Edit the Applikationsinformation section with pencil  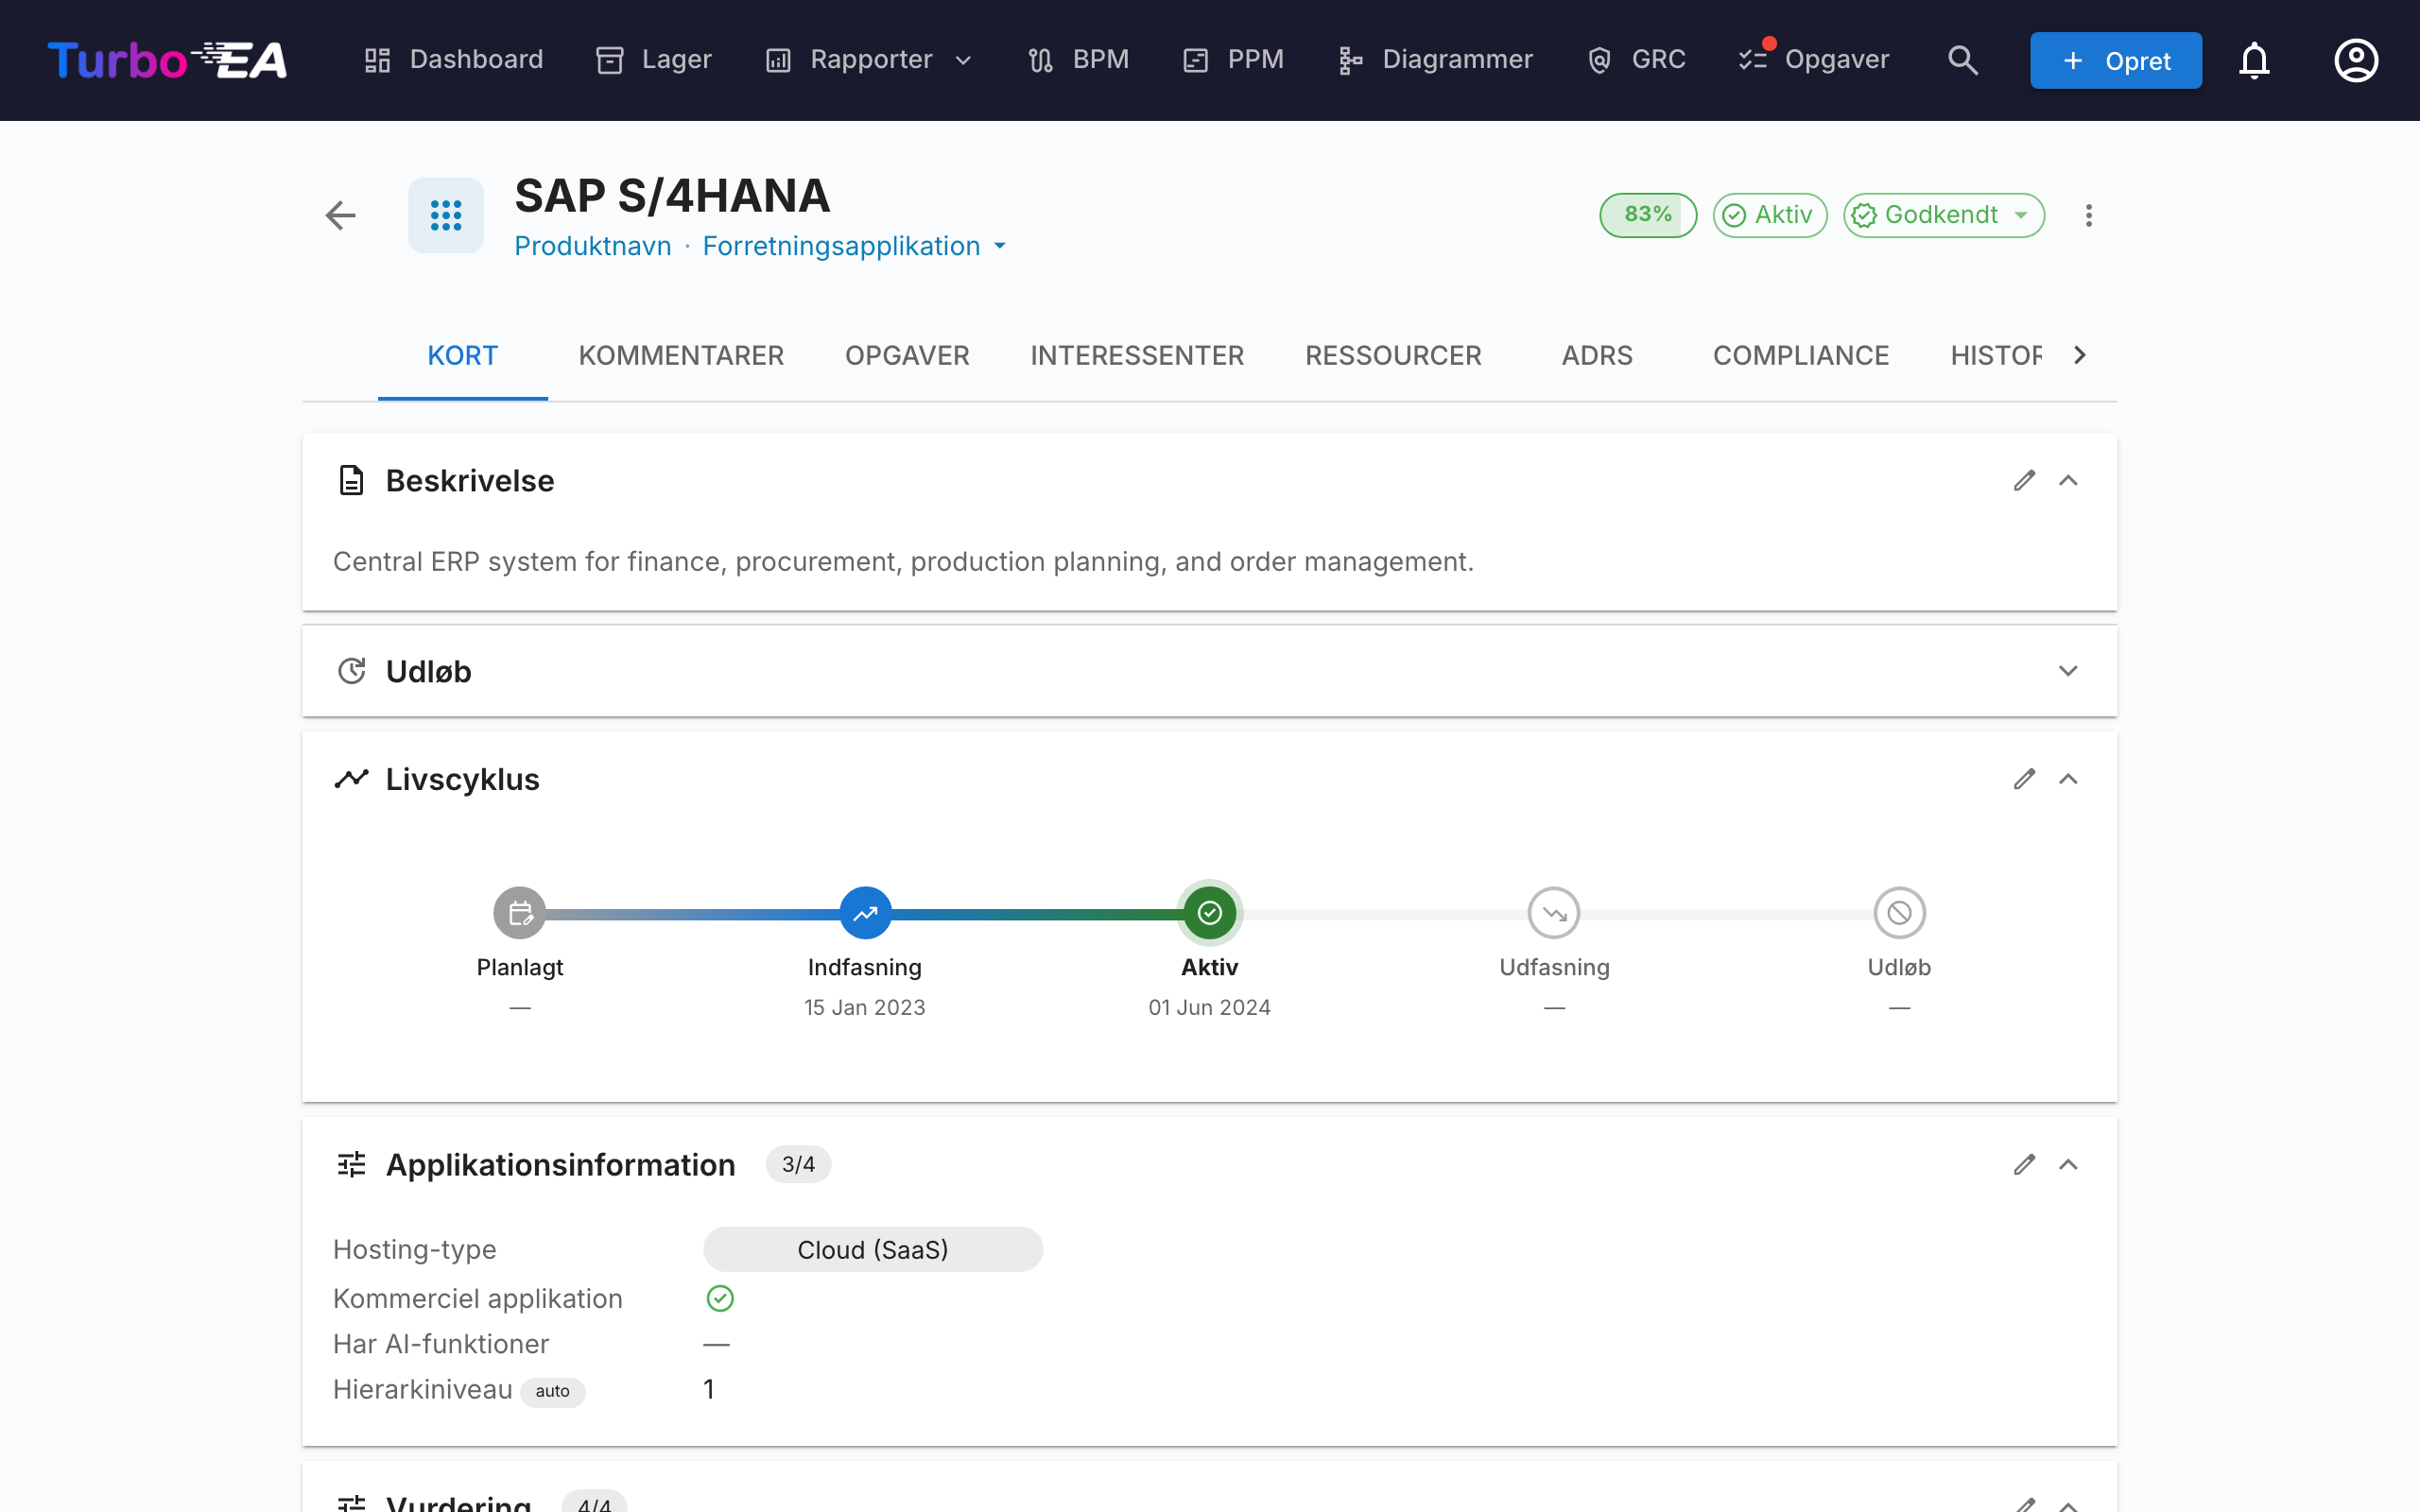[2024, 1164]
